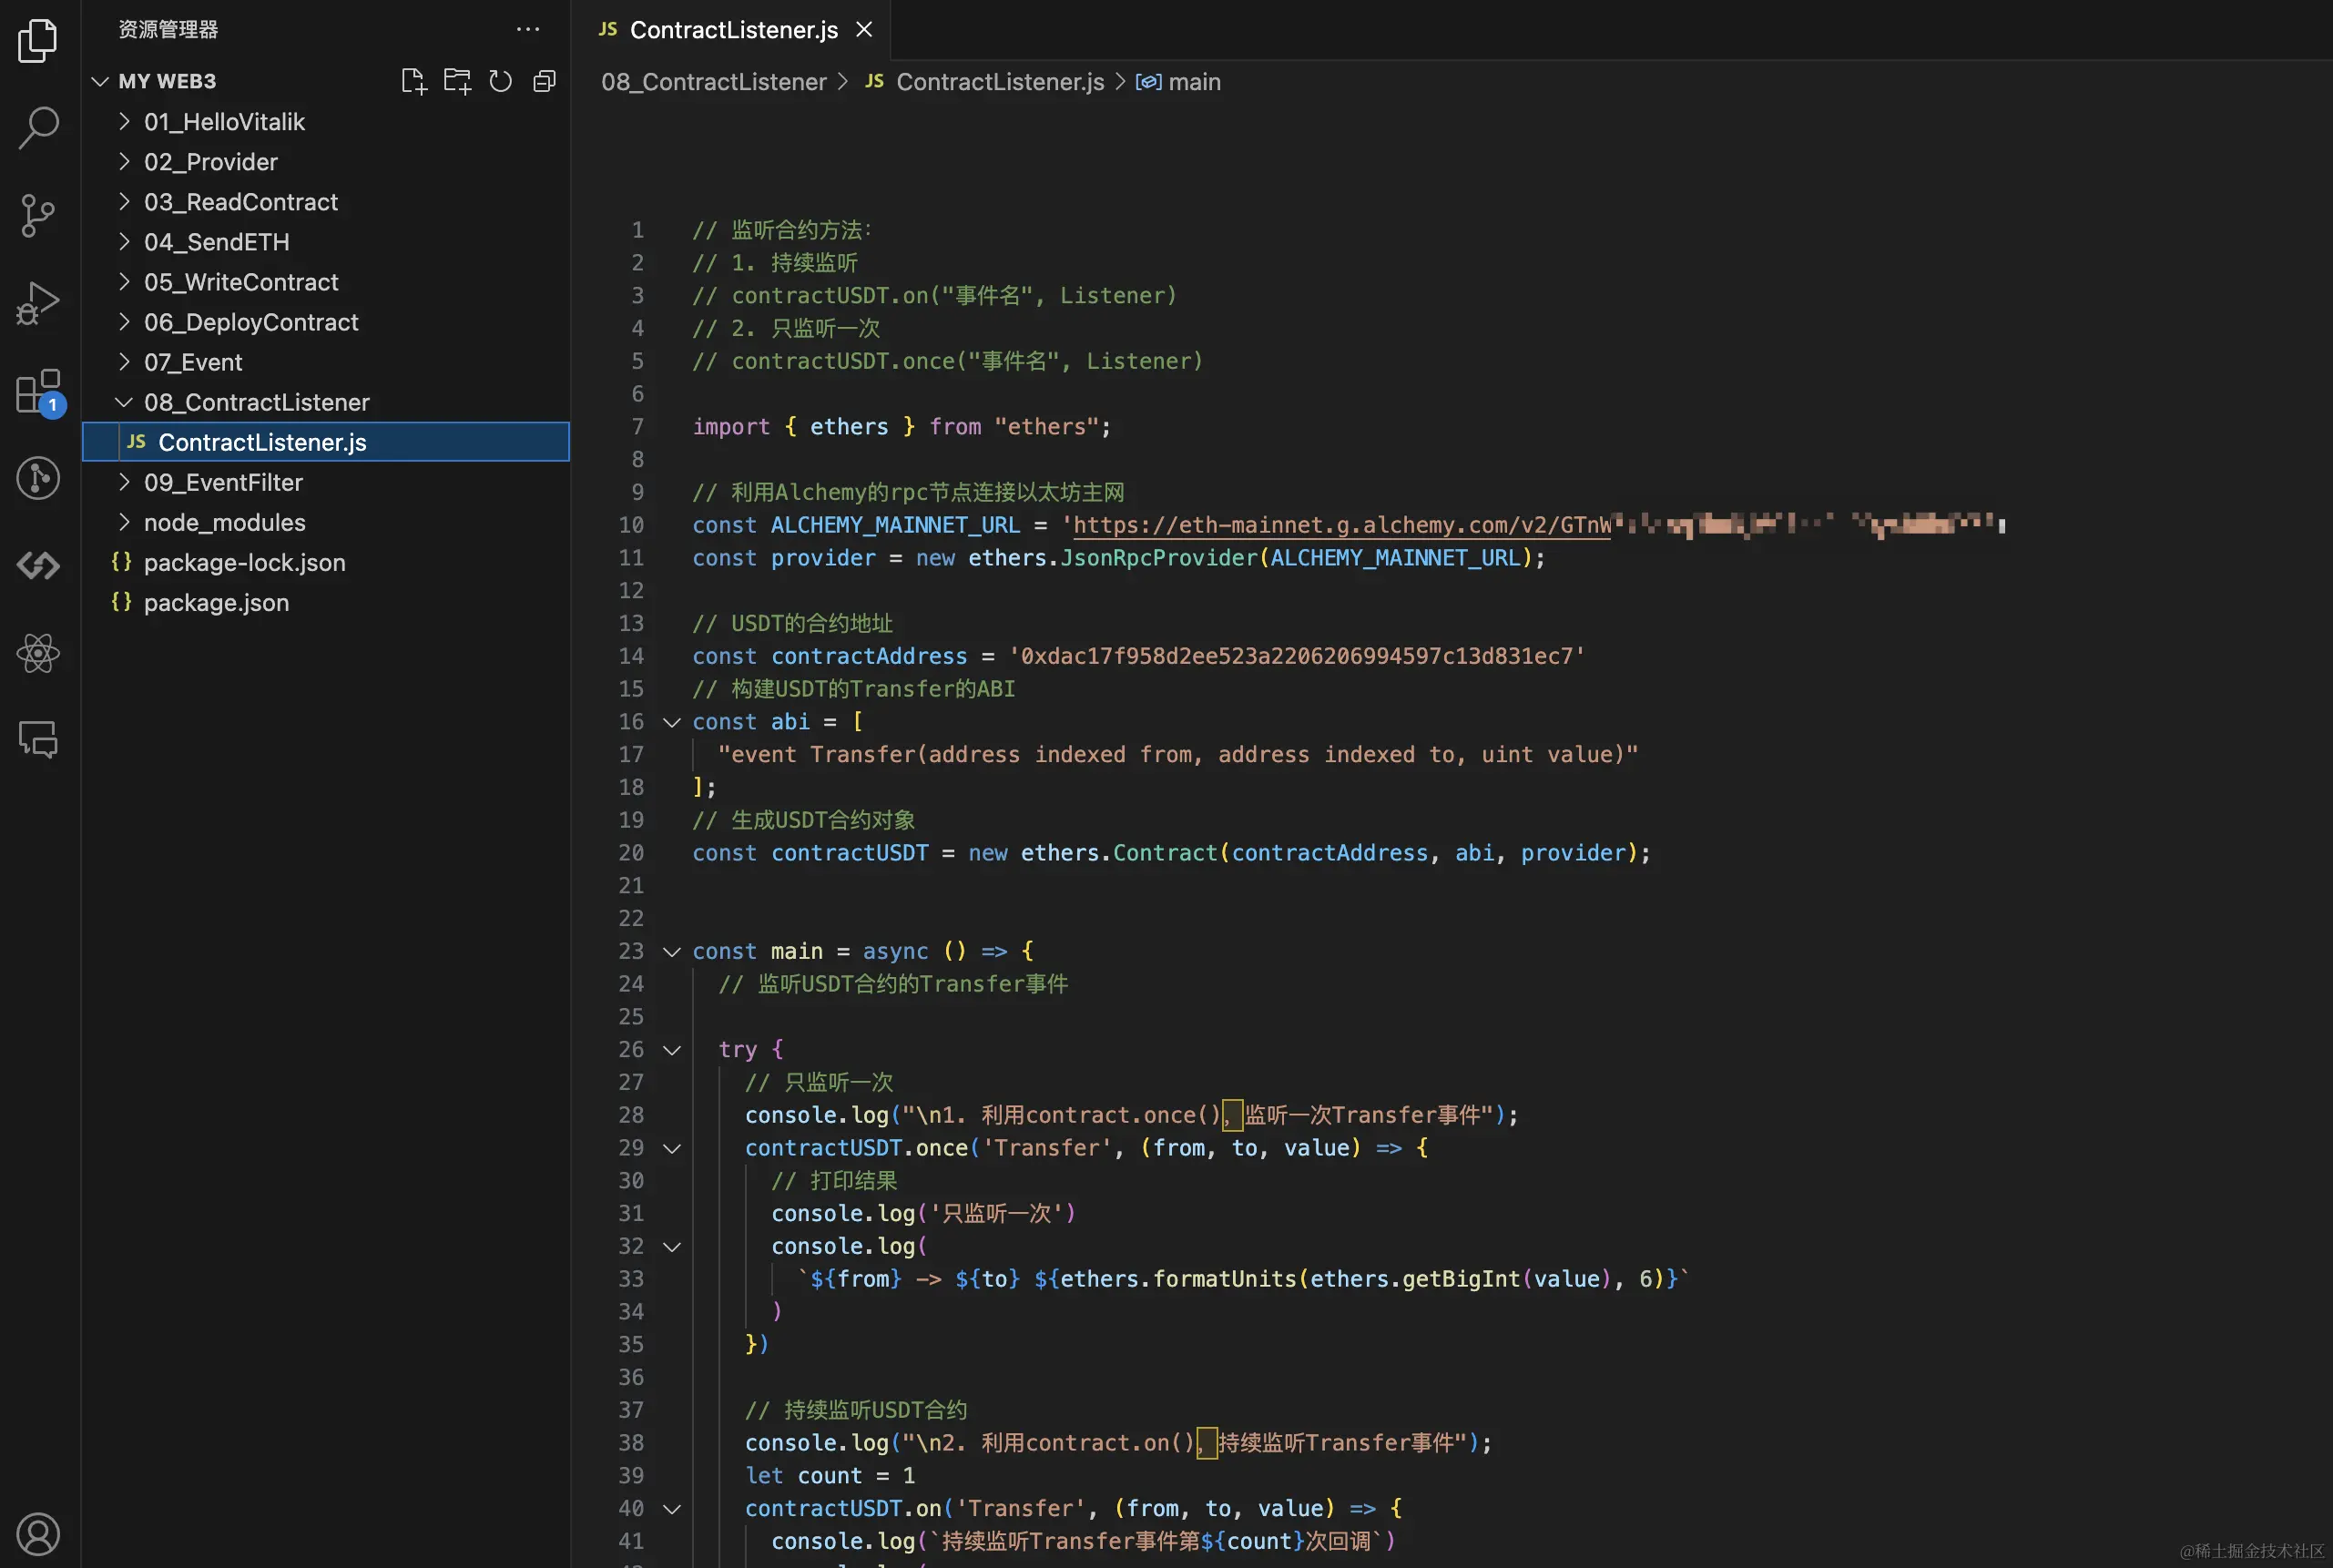Viewport: 2333px width, 1568px height.
Task: Collapse all folders in explorer
Action: tap(544, 81)
